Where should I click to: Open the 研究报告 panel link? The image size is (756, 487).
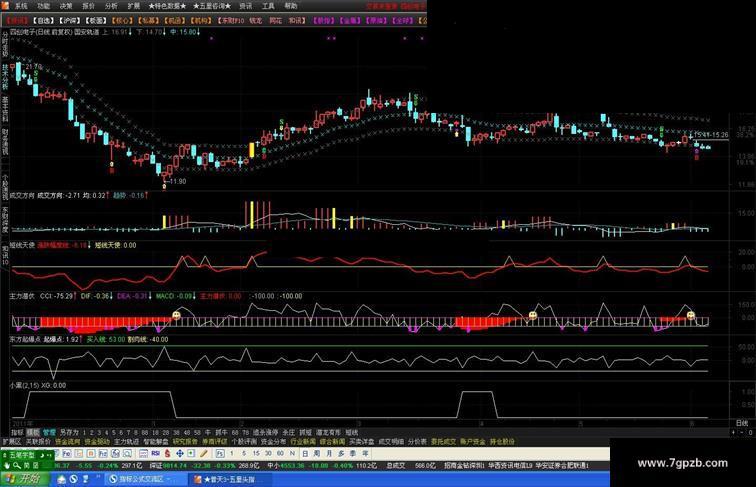[x=185, y=441]
